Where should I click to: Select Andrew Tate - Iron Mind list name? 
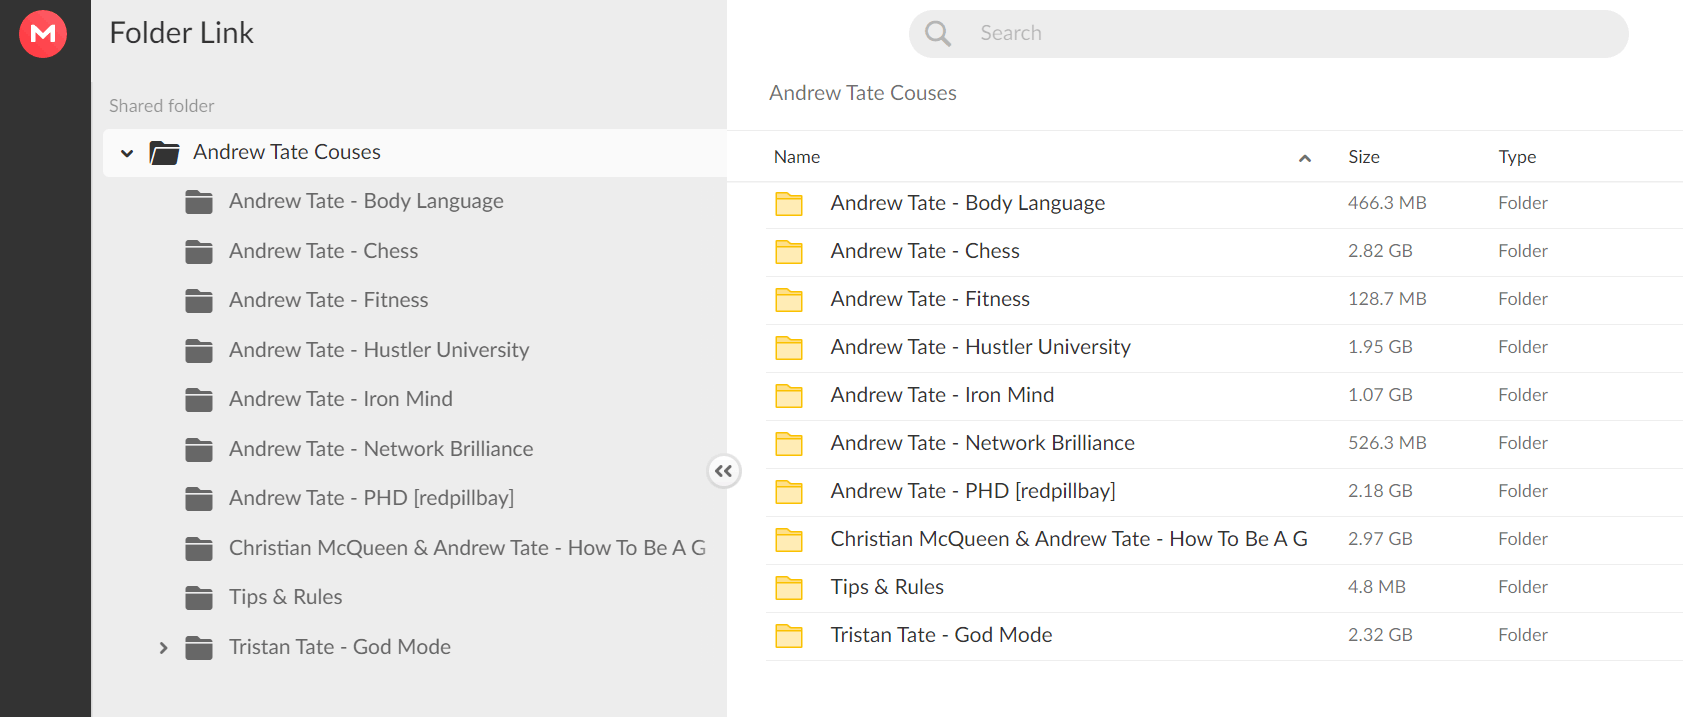tap(942, 395)
